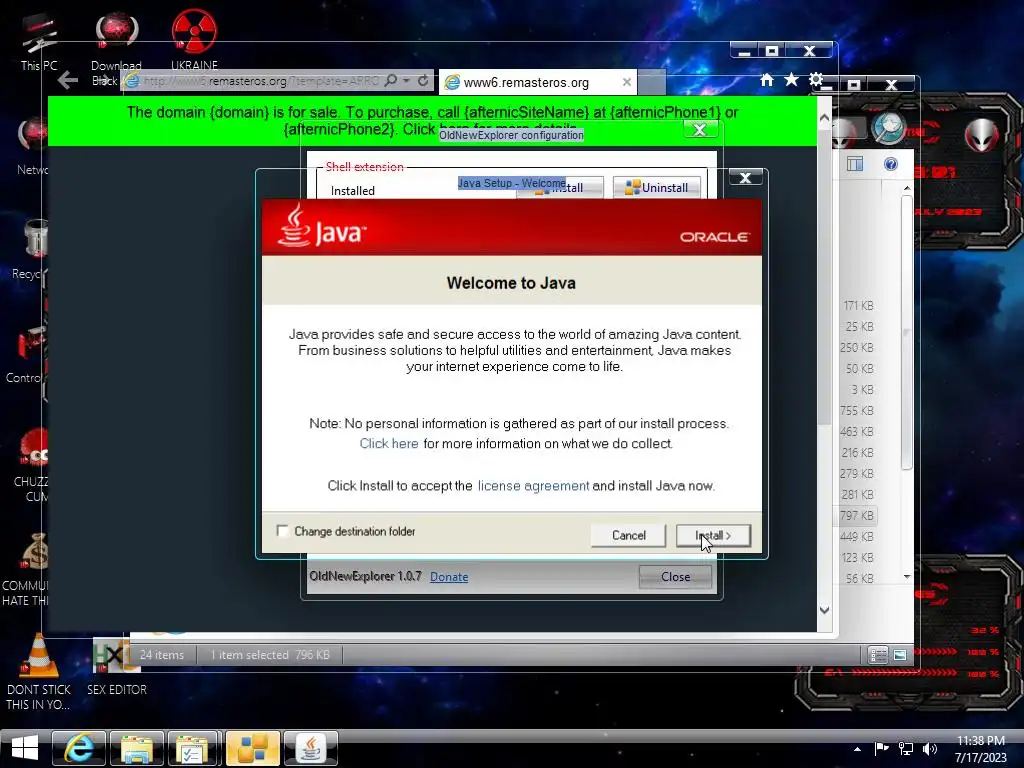The image size is (1024, 768).
Task: Refresh the page using reload icon
Action: pos(423,80)
